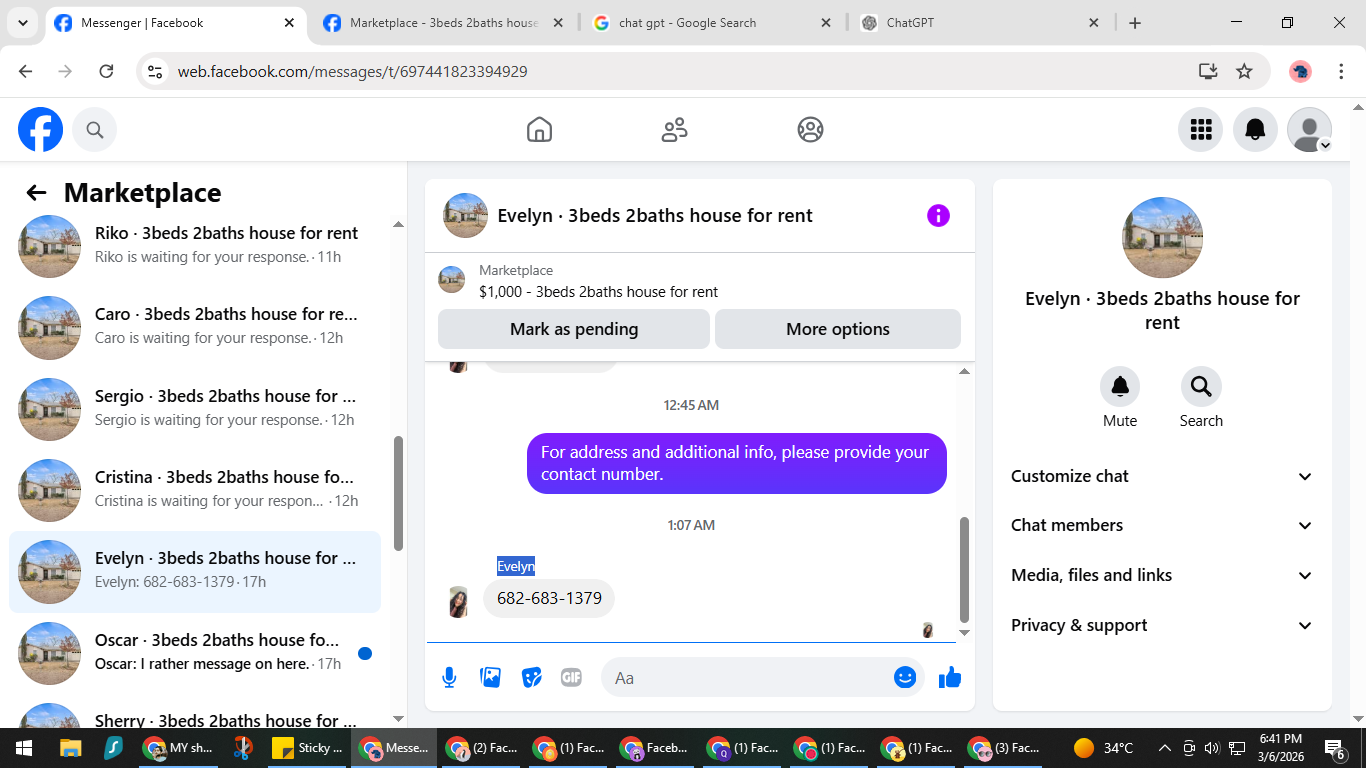Send a voice clip microphone icon

449,678
